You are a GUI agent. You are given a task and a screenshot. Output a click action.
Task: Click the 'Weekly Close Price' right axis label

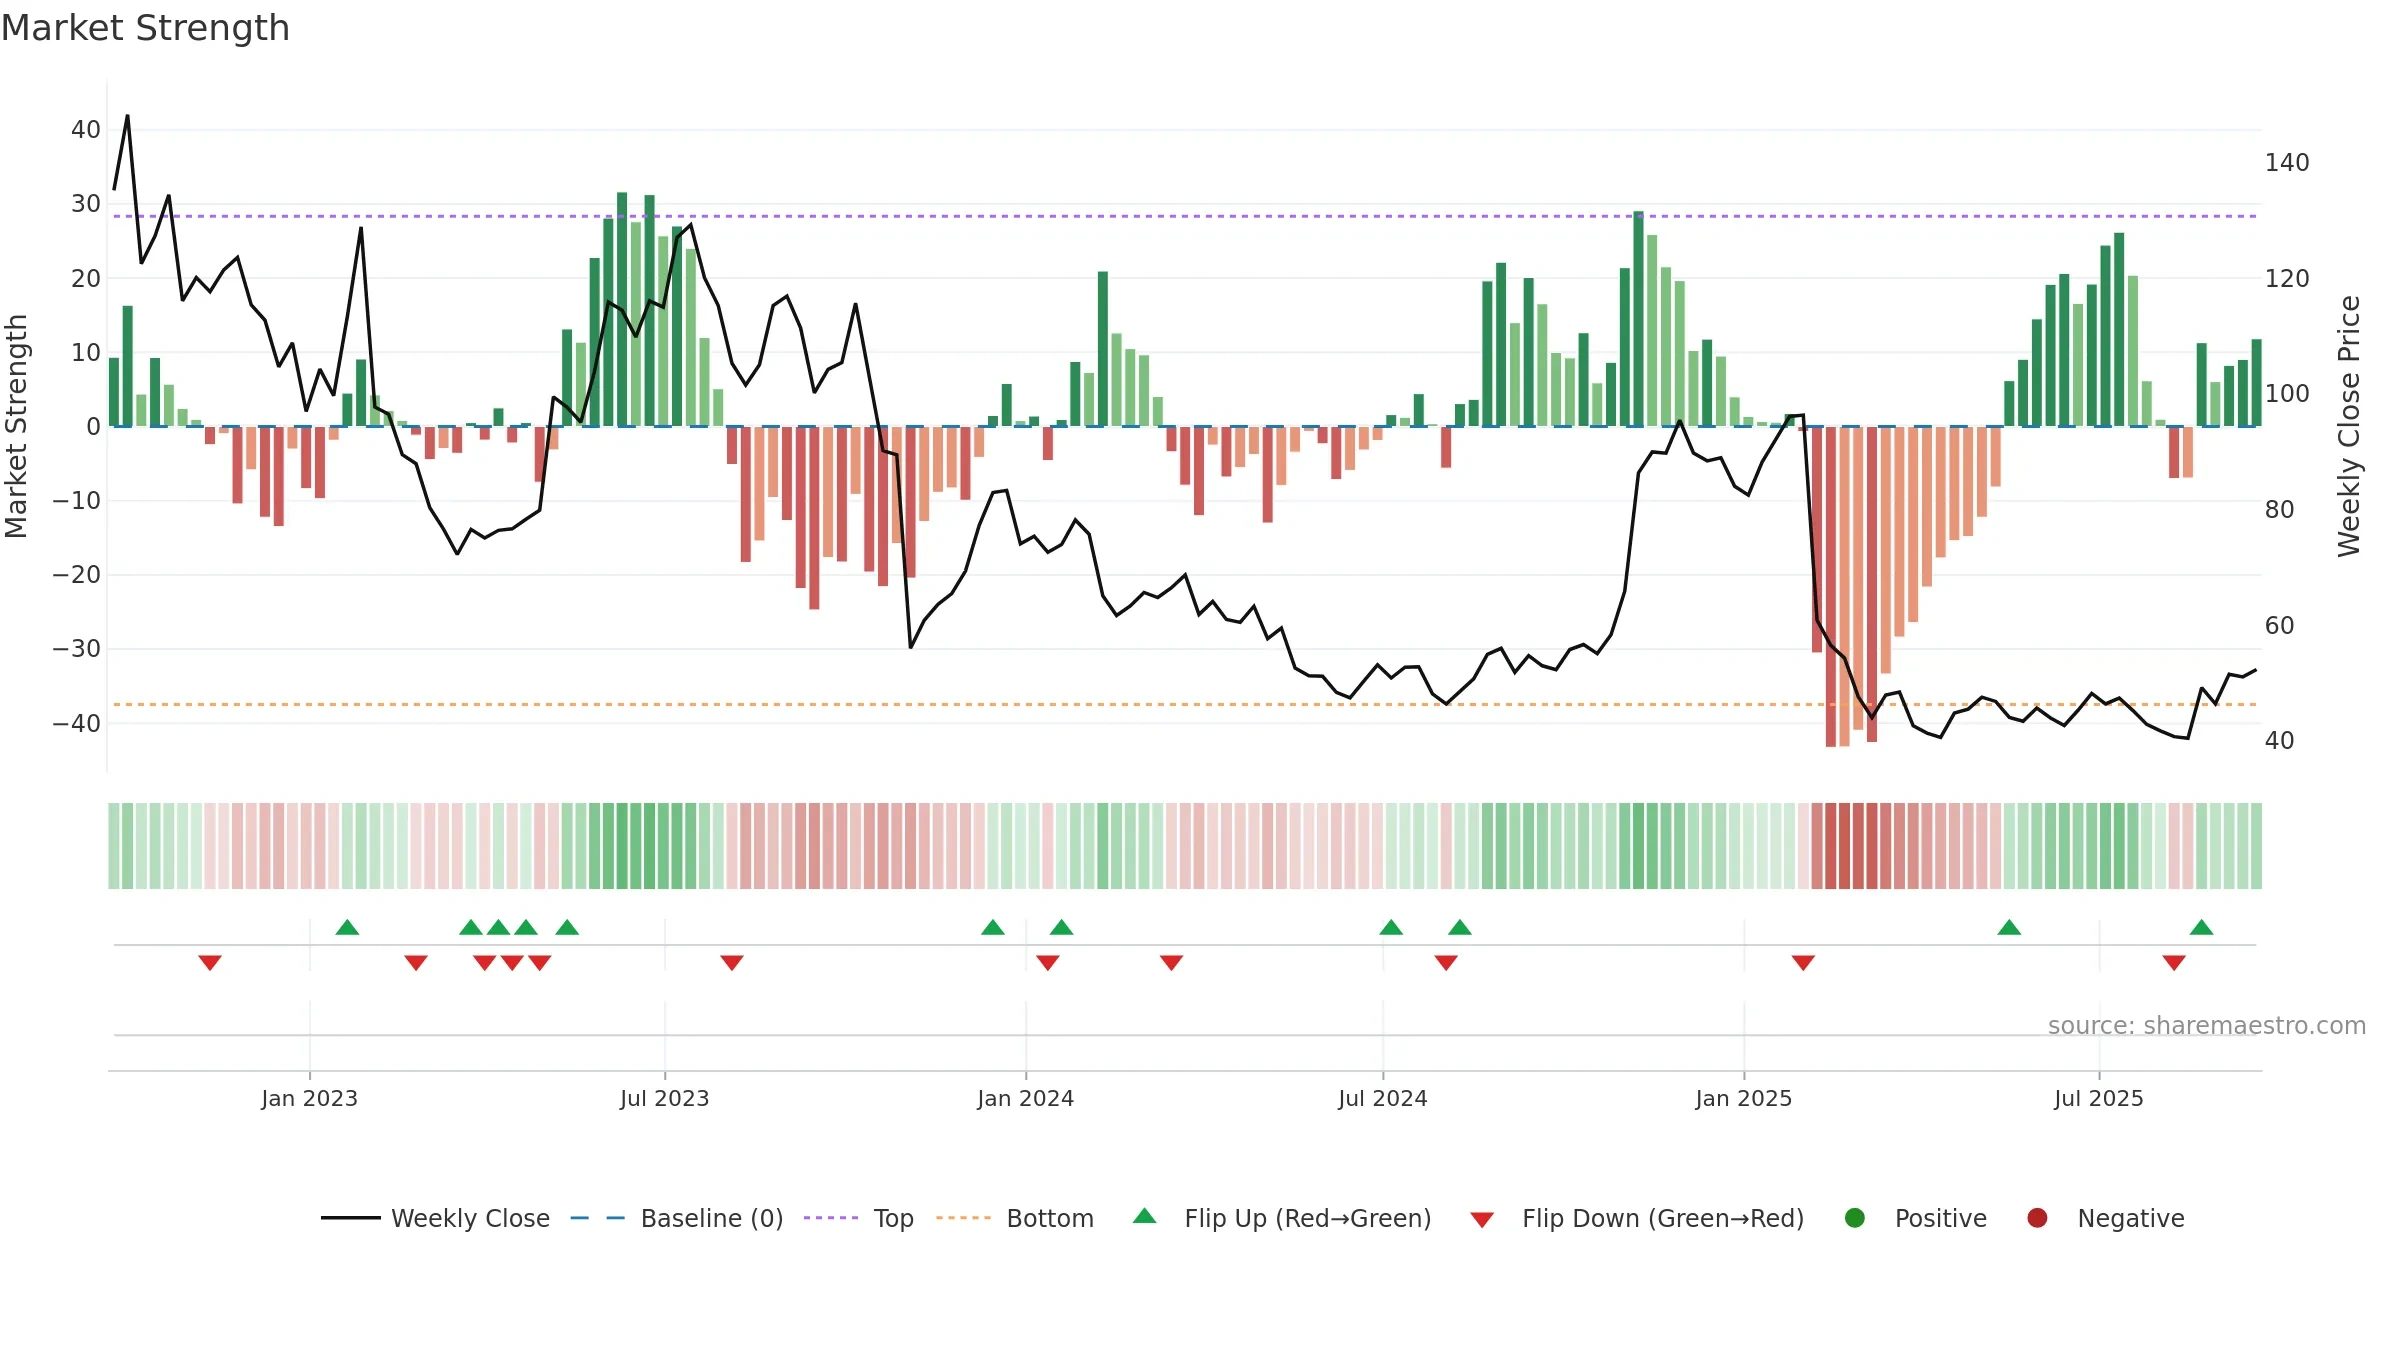pos(2349,426)
